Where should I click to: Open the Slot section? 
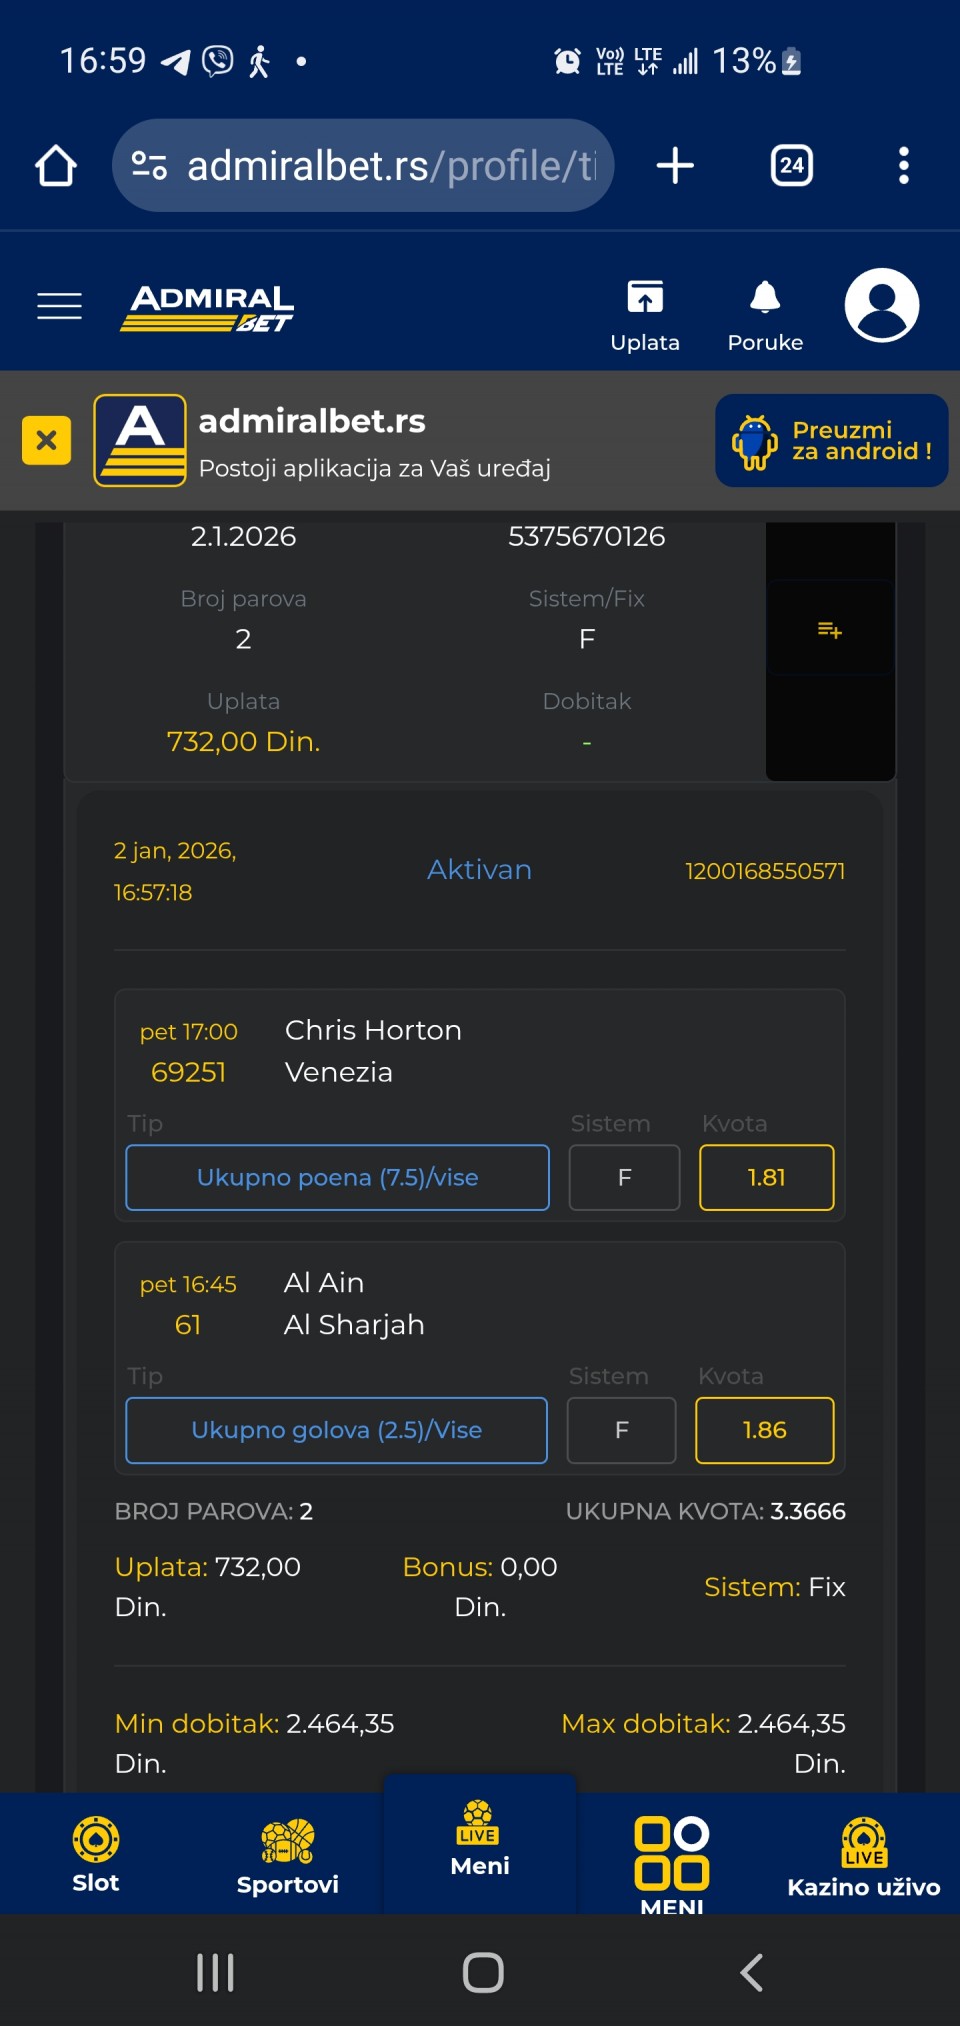(96, 1855)
